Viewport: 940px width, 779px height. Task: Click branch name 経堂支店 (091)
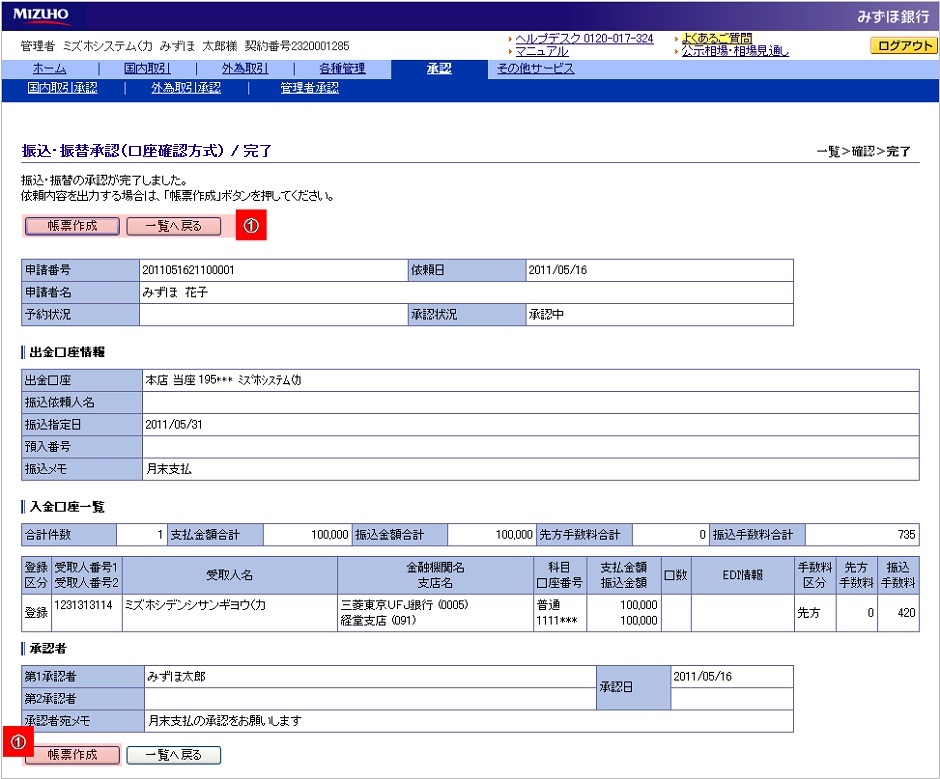pos(378,620)
